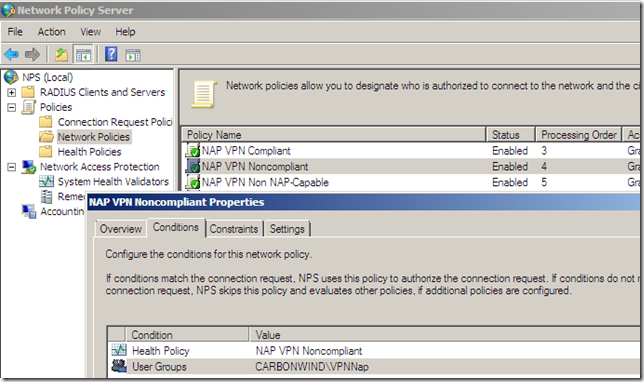
Task: Click NAP VPN Noncompliant Properties title bar
Action: pyautogui.click(x=364, y=202)
